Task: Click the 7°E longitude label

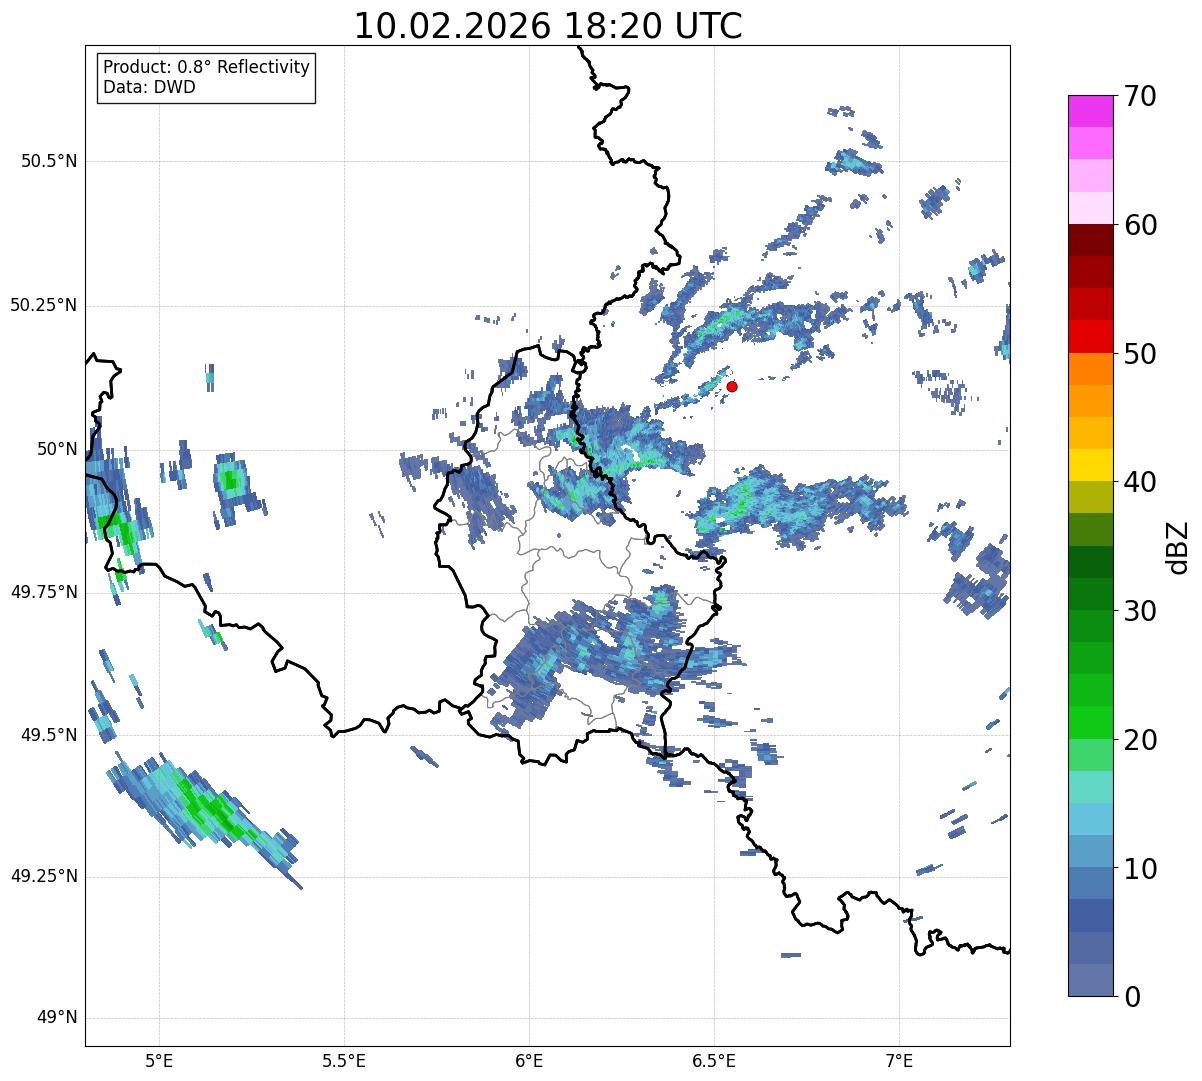Action: tap(899, 1060)
